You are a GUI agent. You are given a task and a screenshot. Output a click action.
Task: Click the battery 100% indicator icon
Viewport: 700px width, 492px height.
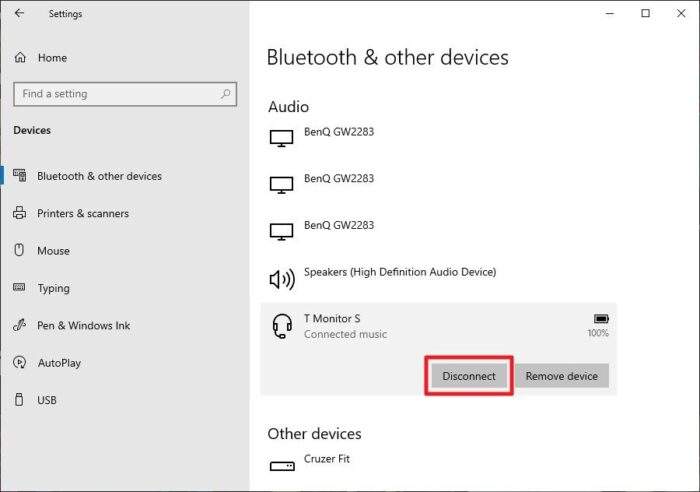[x=601, y=319]
